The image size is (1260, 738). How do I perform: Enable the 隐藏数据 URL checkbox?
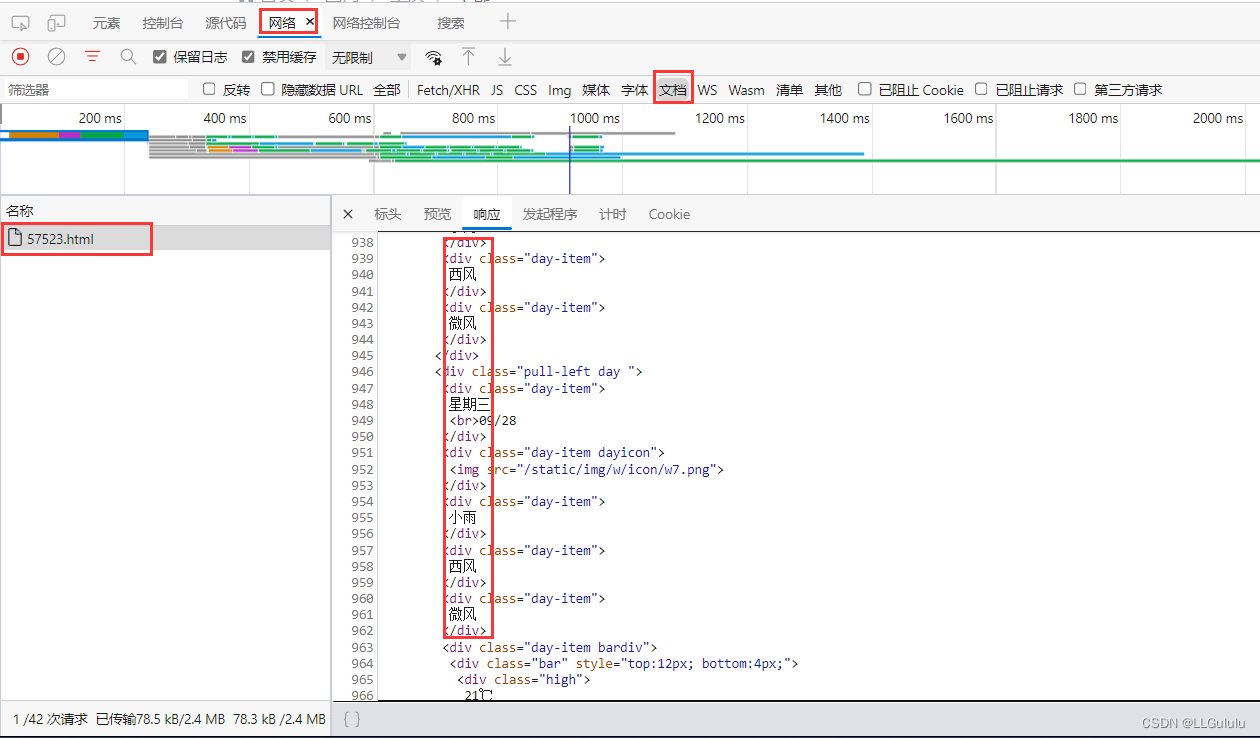[x=268, y=89]
